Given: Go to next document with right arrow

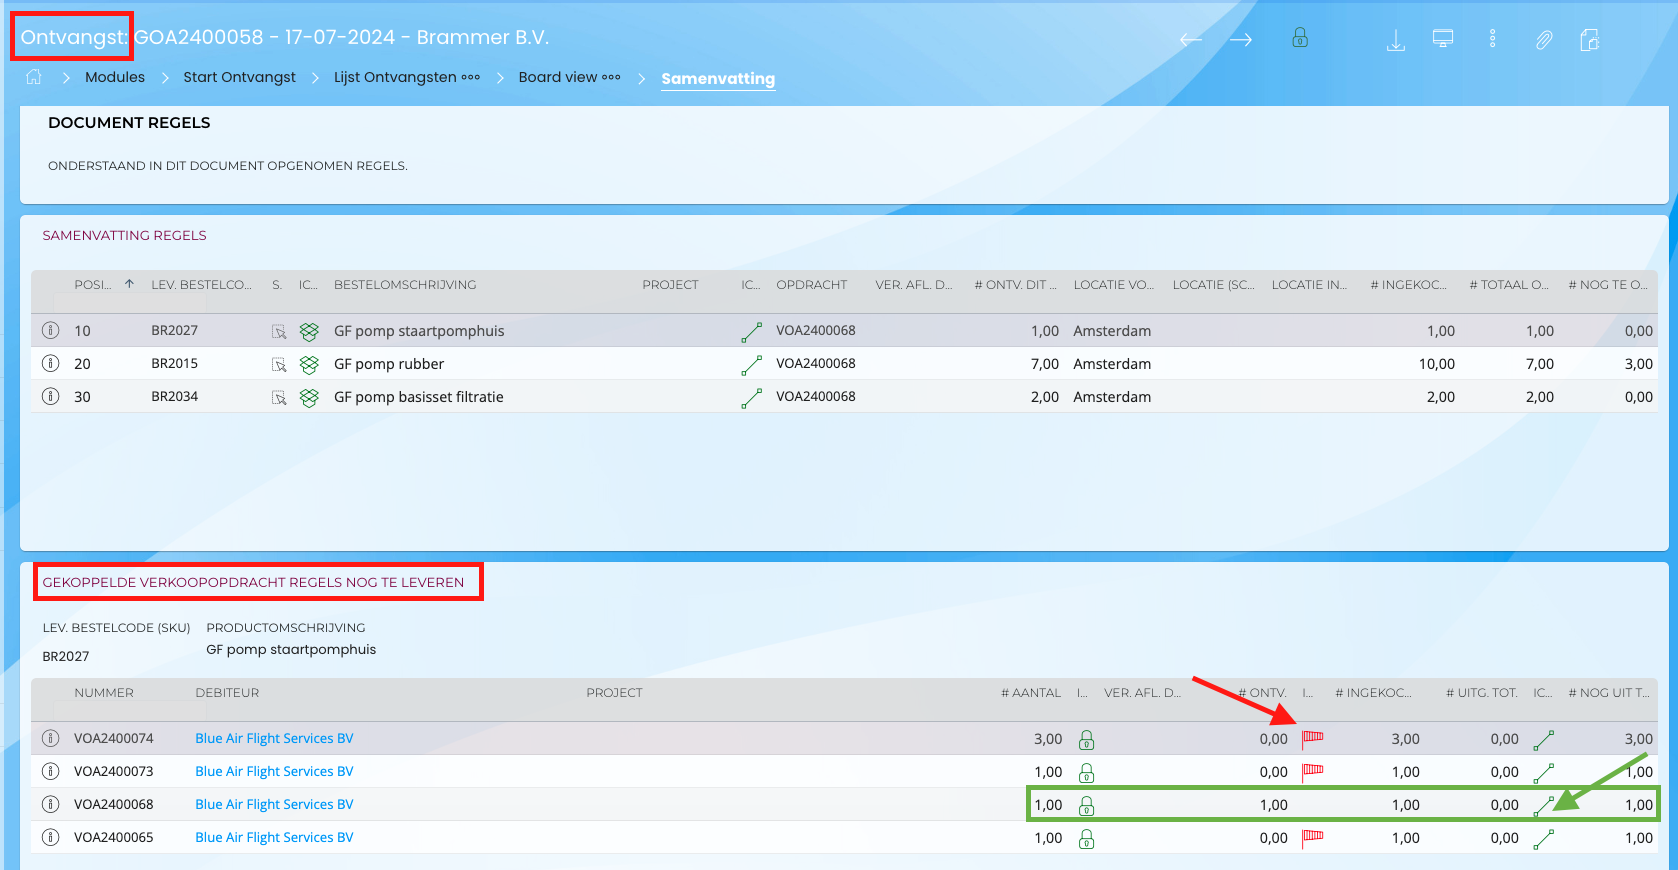Looking at the screenshot, I should pyautogui.click(x=1241, y=40).
